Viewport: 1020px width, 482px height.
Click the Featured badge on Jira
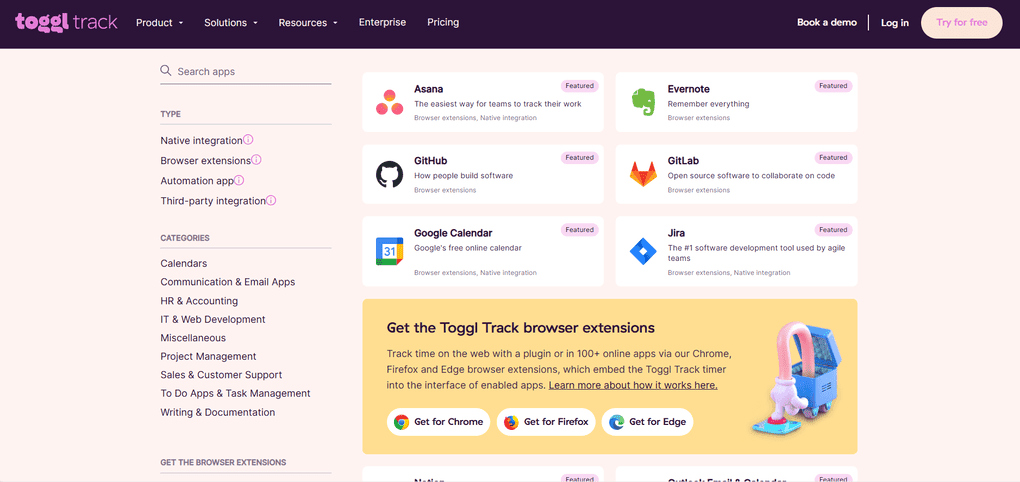click(833, 230)
